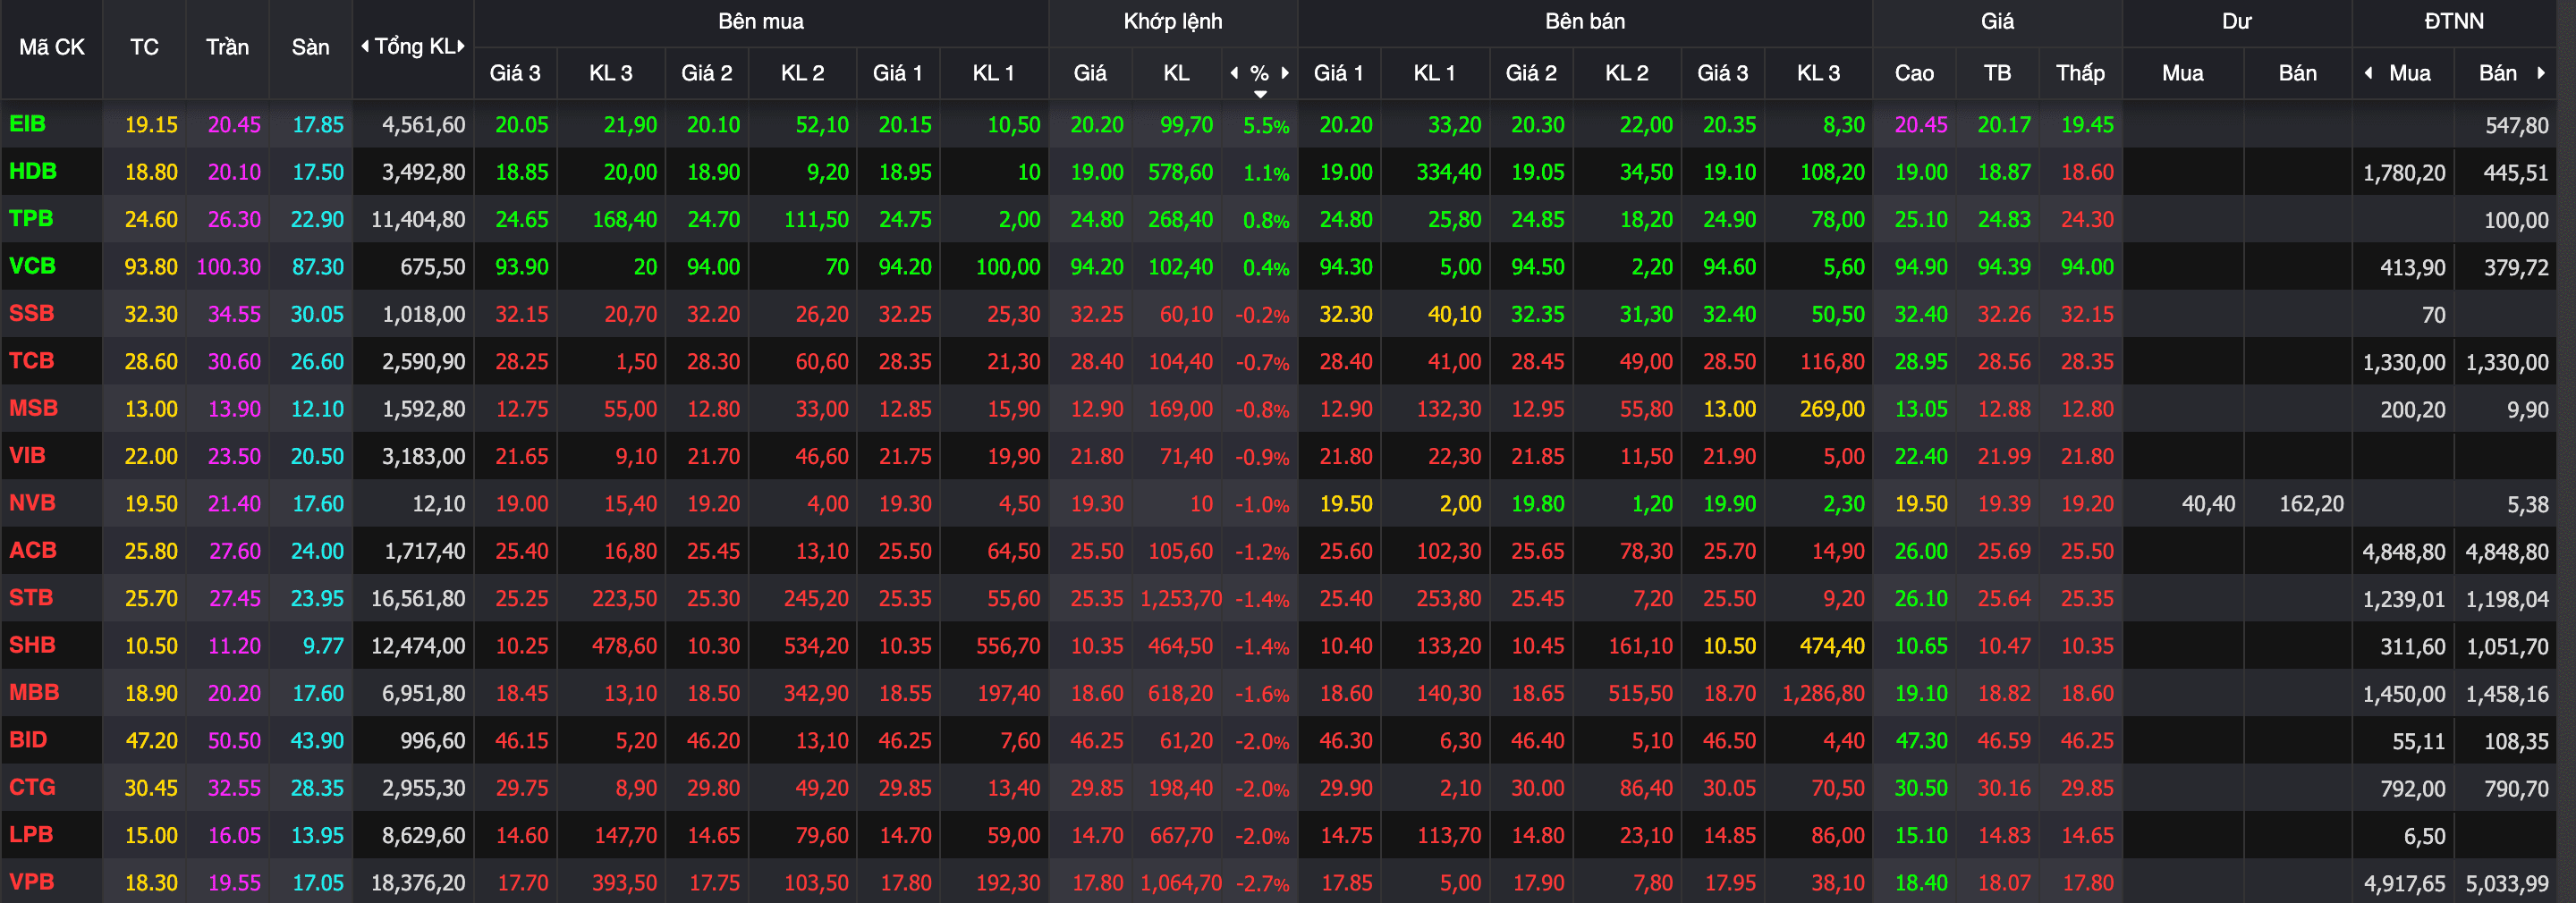Click LPB low price 14.65
This screenshot has height=903, width=2576.
click(2087, 835)
